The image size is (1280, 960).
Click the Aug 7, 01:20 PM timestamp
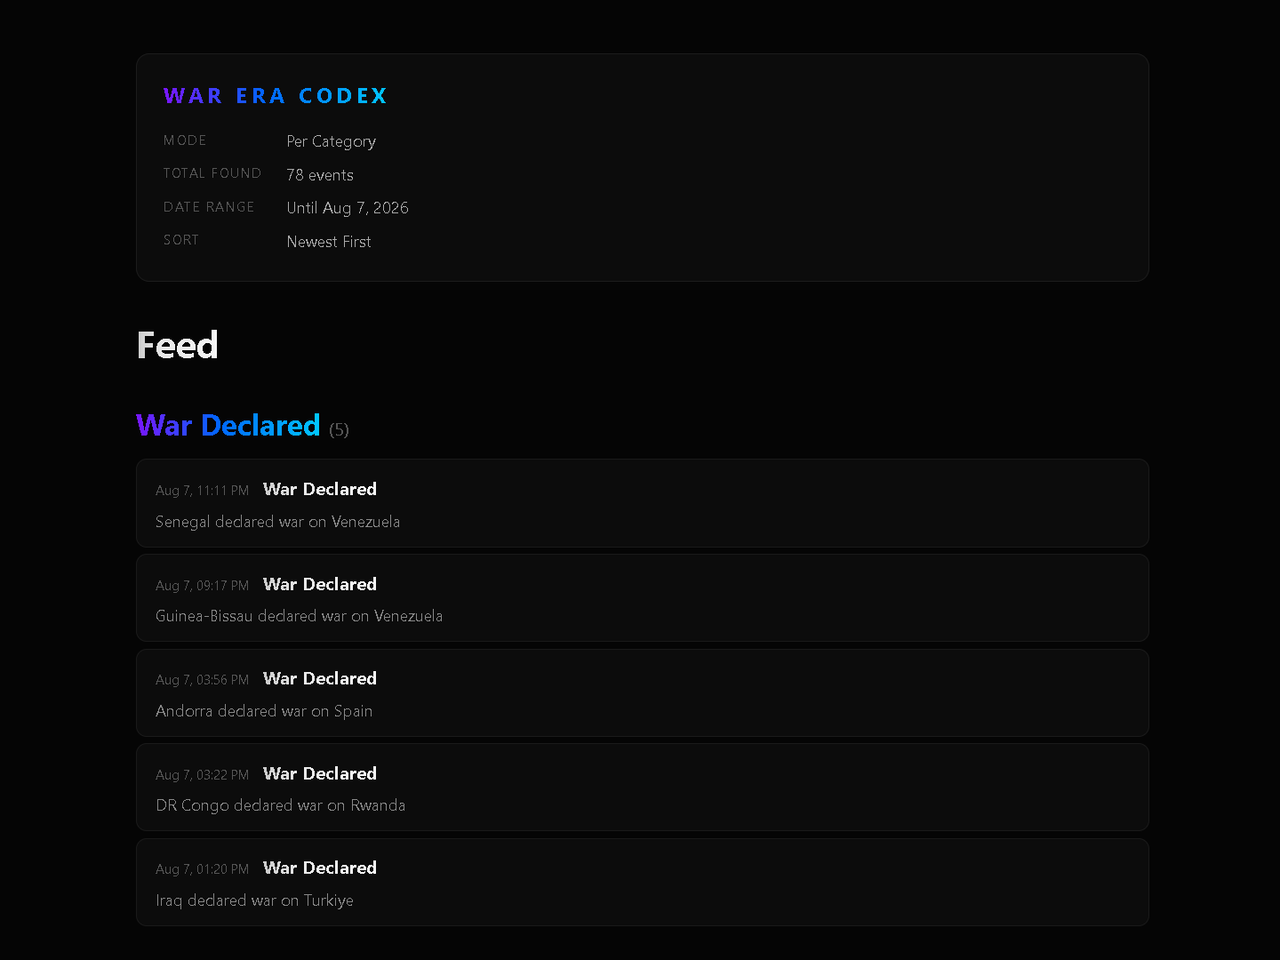point(202,869)
